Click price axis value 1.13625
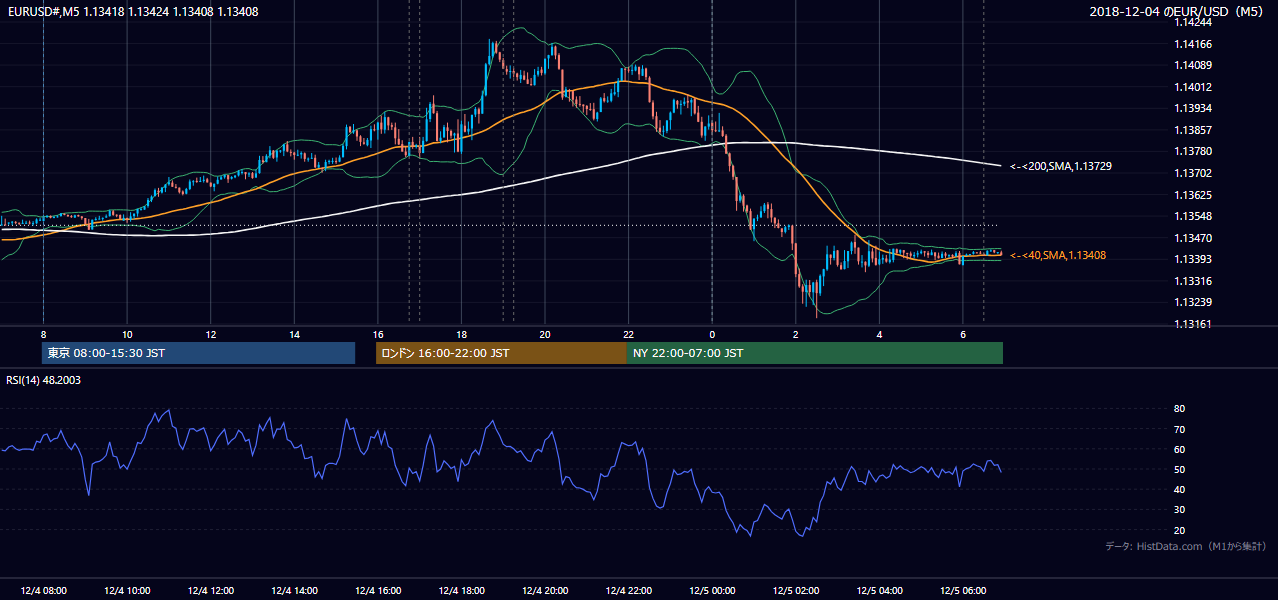 tap(1192, 195)
